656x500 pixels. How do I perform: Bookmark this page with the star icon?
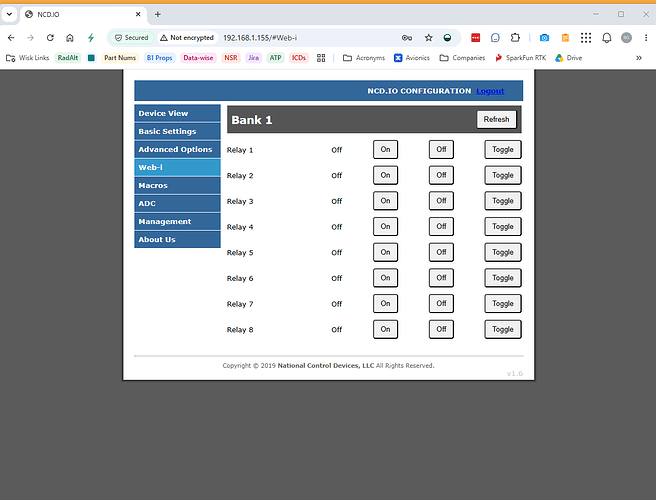(x=428, y=38)
